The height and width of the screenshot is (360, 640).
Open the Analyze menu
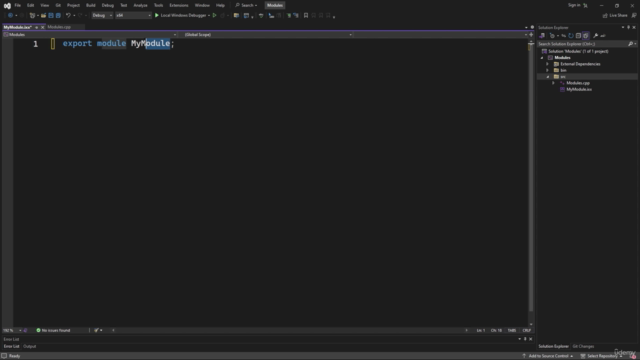140,5
